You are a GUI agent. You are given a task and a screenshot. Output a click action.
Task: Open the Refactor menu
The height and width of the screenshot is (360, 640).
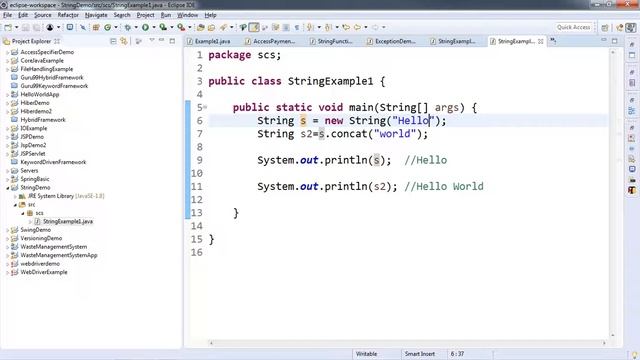pos(68,15)
